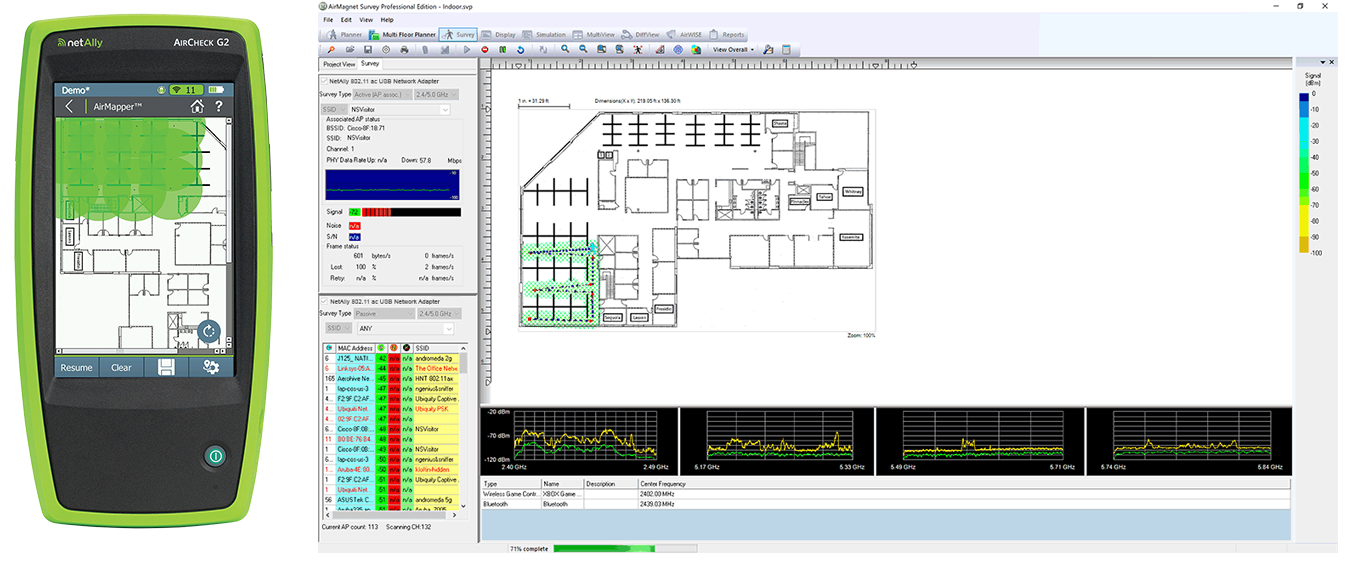Click the start survey play icon

coord(467,49)
